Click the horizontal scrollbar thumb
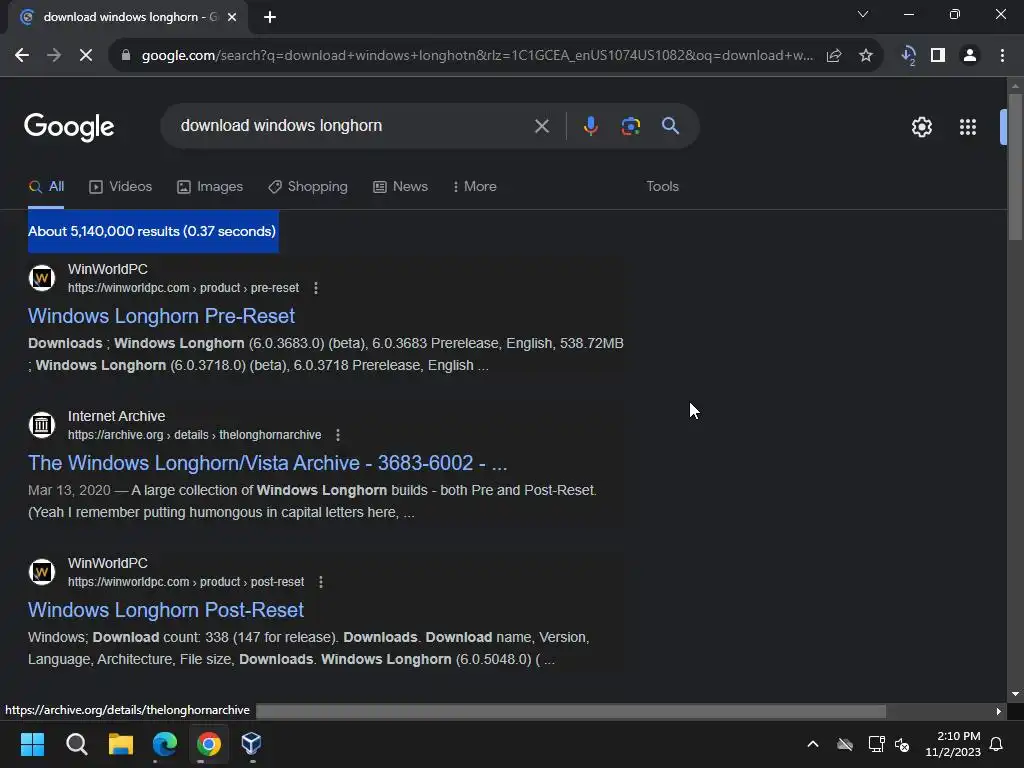 (x=571, y=711)
